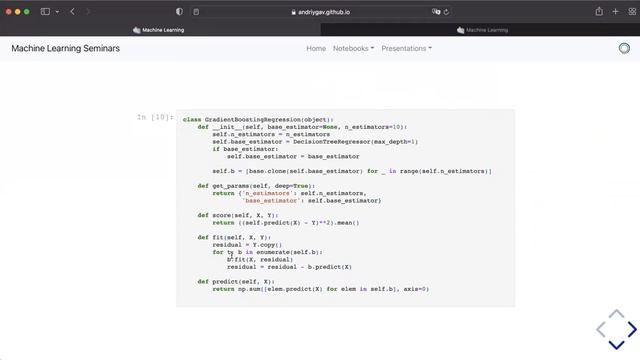The height and width of the screenshot is (360, 640).
Task: Go to the previous slide with left arrow
Action: (x=601, y=329)
